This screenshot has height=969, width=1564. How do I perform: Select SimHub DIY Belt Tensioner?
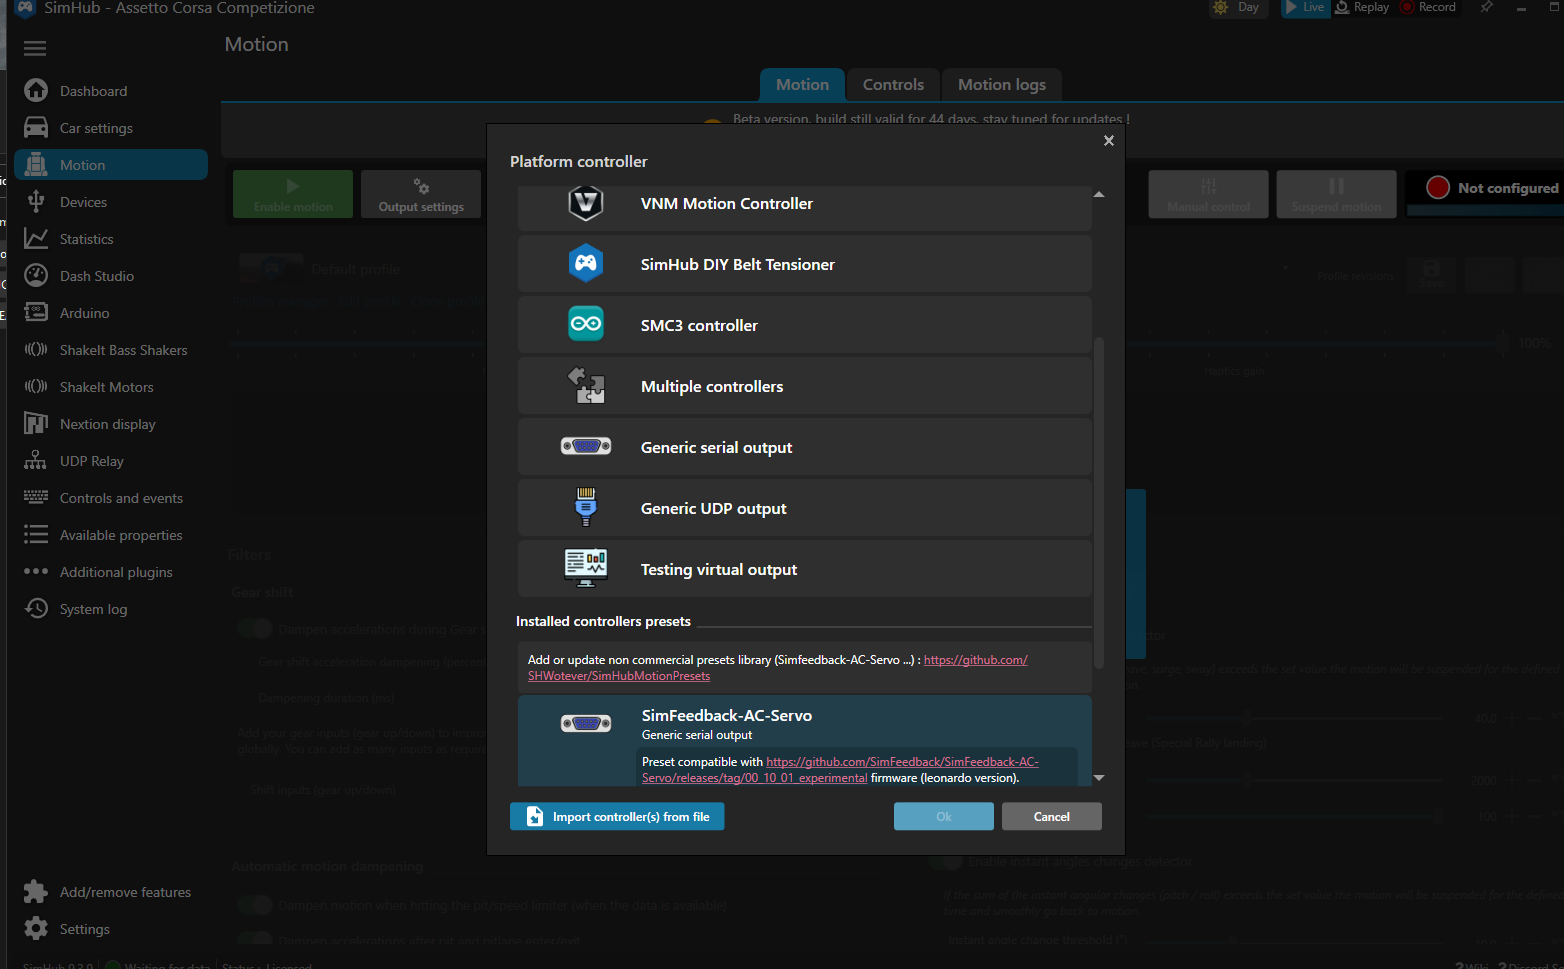[x=804, y=264]
